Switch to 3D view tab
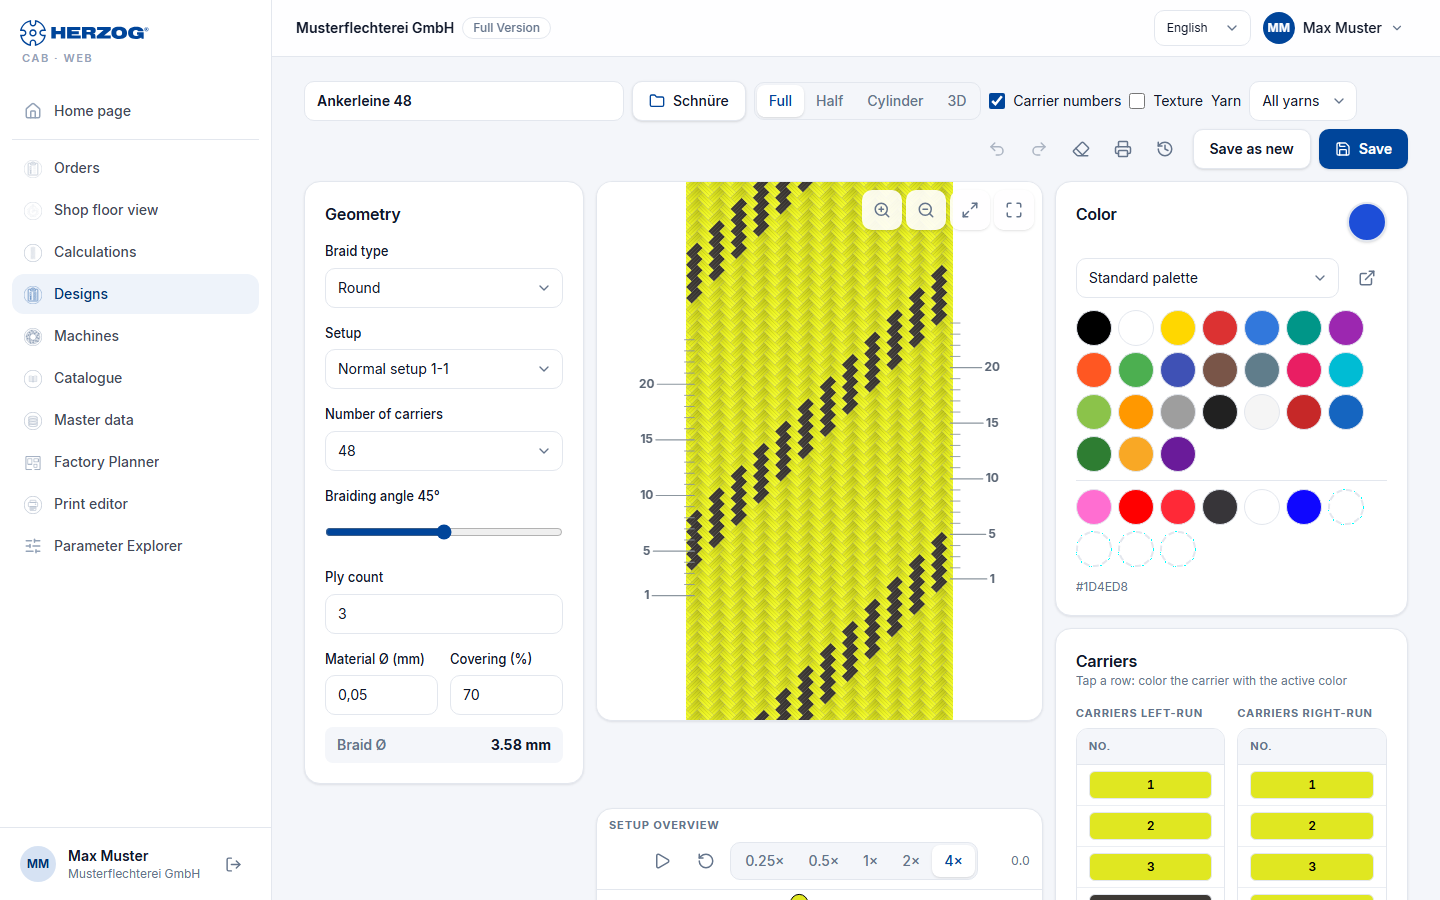The image size is (1440, 900). pos(957,101)
